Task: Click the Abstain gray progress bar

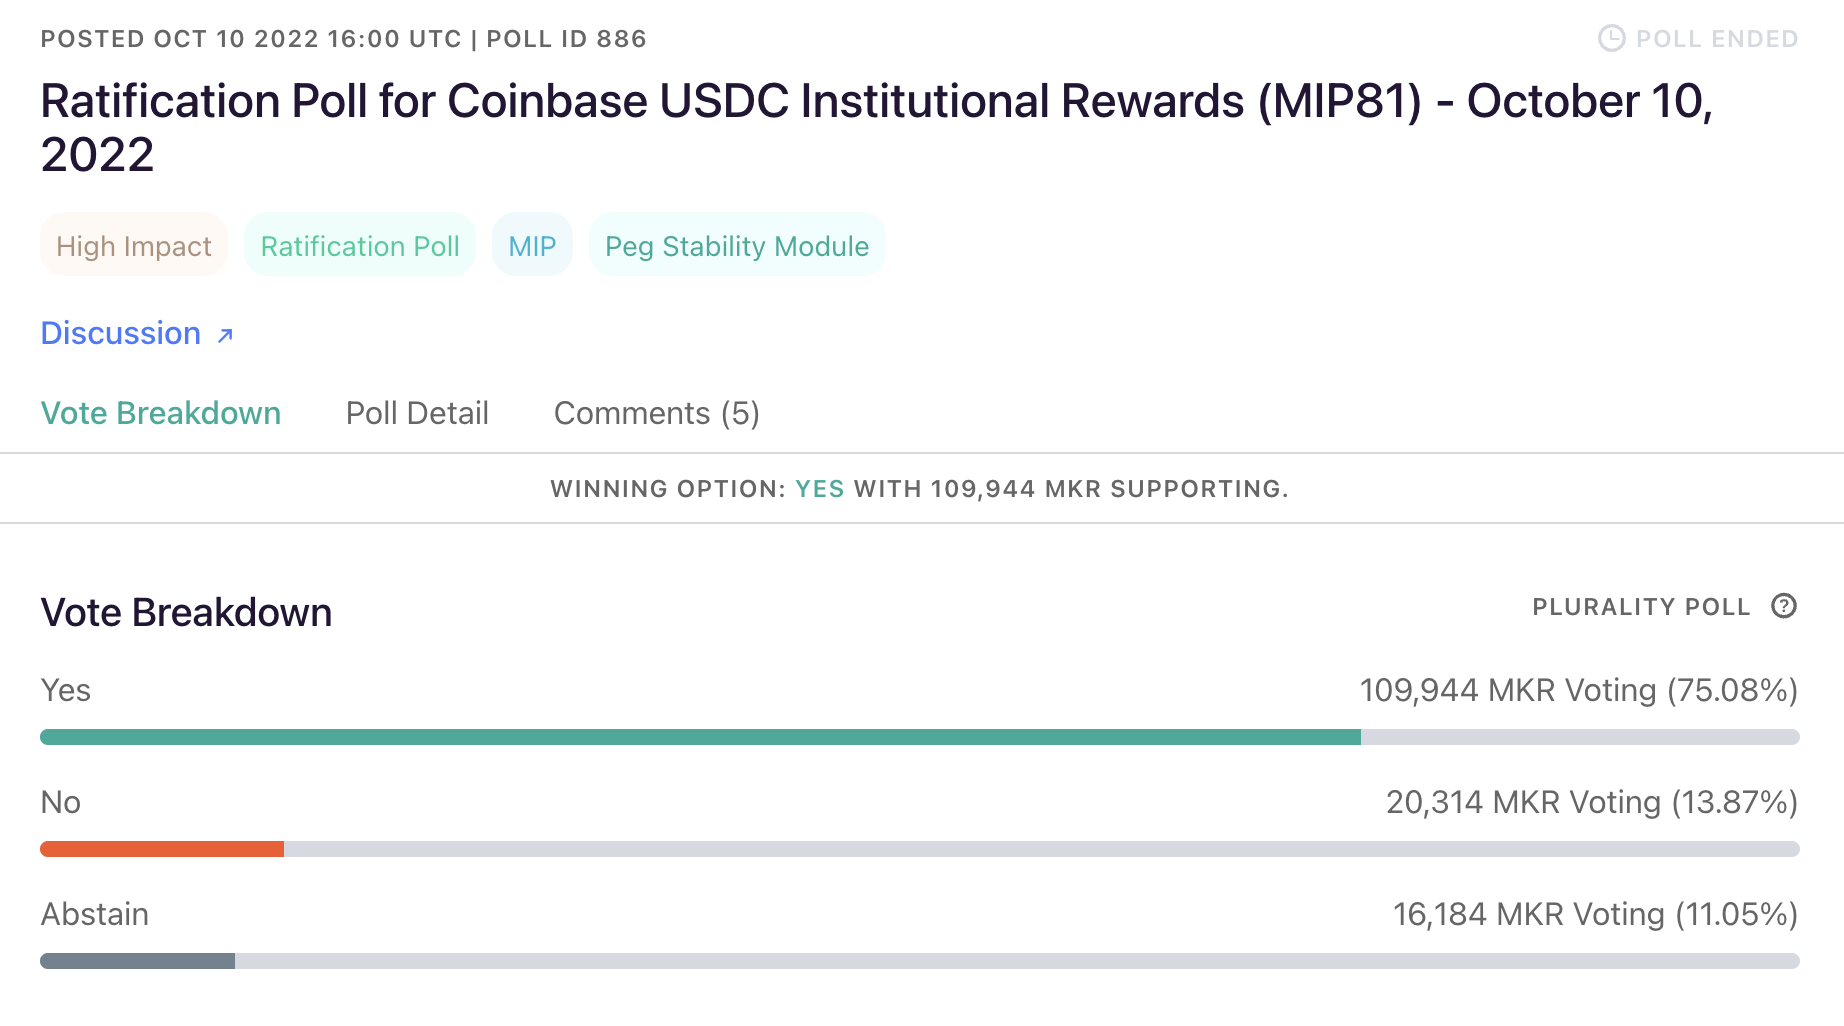Action: (137, 960)
